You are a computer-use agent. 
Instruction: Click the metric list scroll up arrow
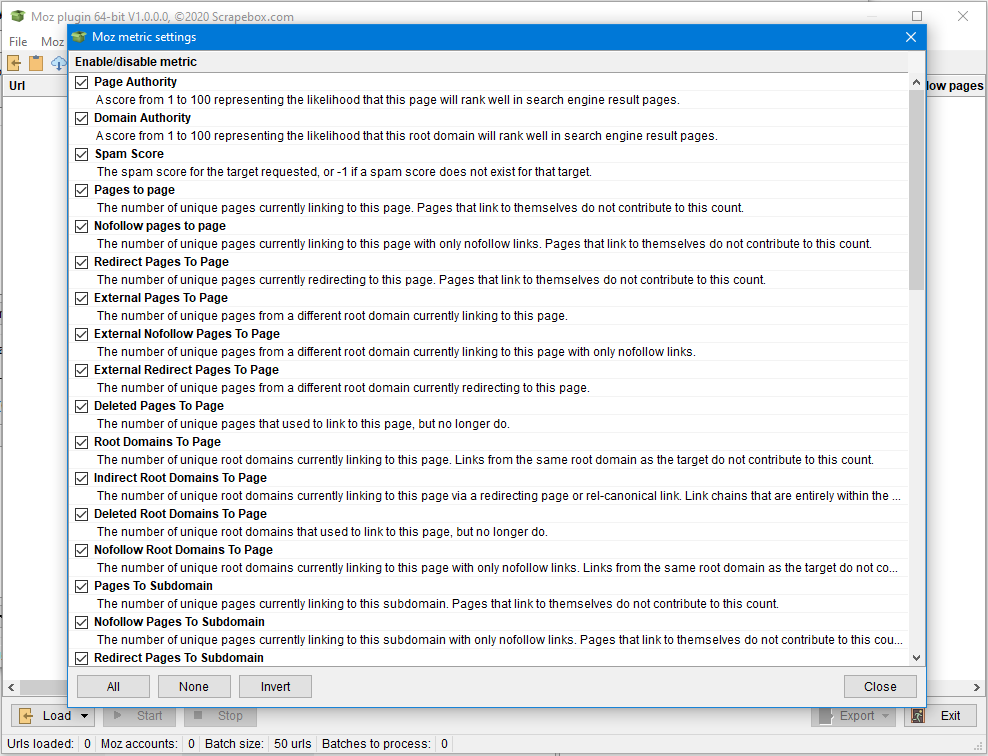pos(916,83)
